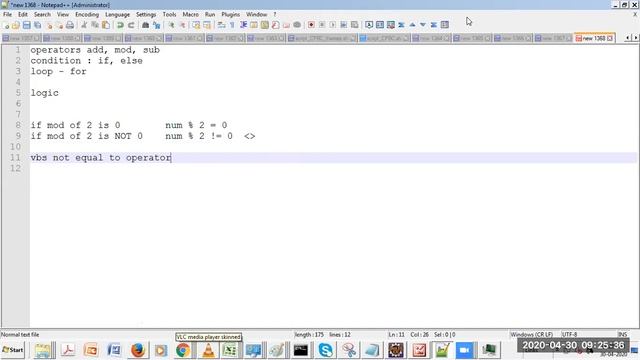Screen dimensions: 640x360
Task: Open the Macro menu
Action: pyautogui.click(x=191, y=14)
